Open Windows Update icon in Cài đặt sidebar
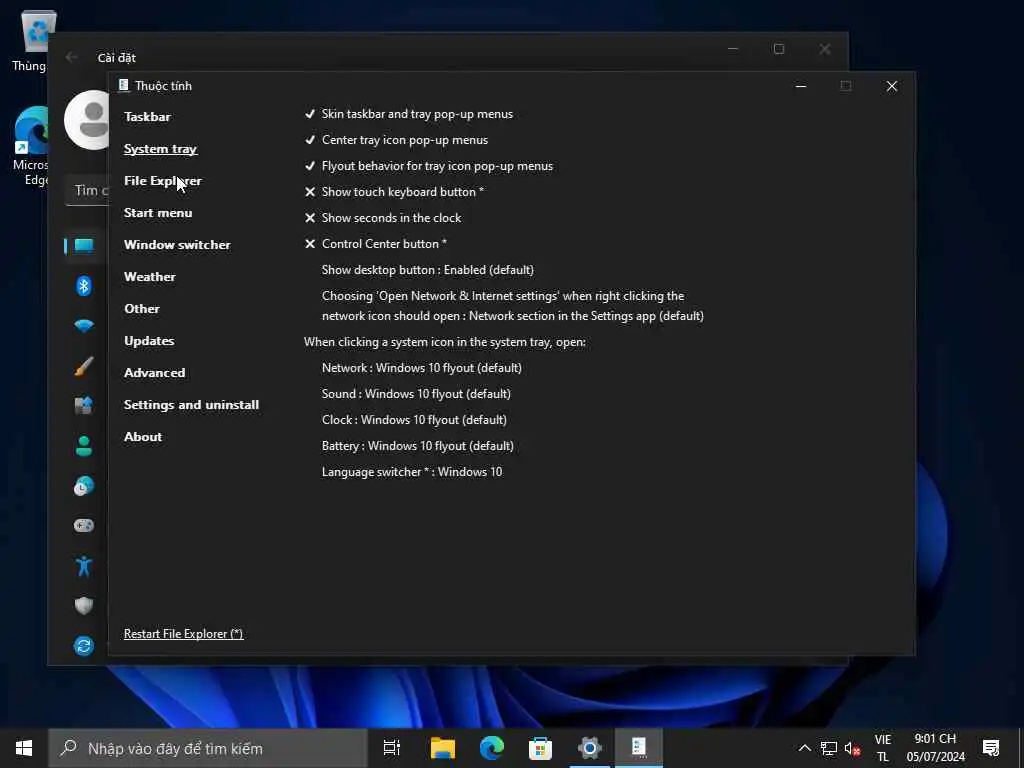The width and height of the screenshot is (1024, 768). point(84,646)
